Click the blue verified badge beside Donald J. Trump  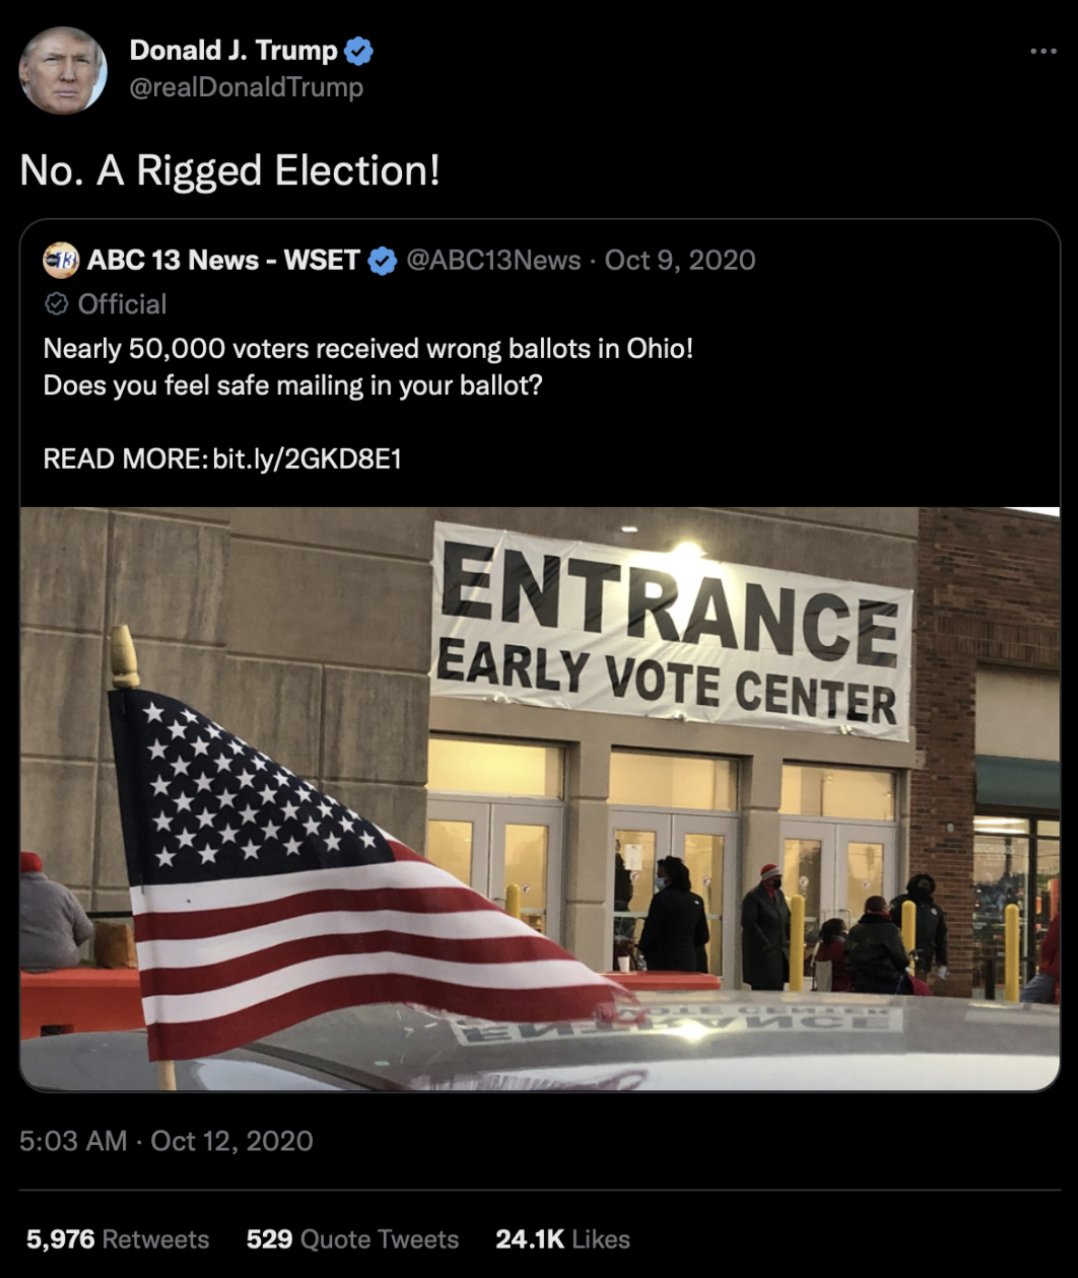[x=359, y=49]
